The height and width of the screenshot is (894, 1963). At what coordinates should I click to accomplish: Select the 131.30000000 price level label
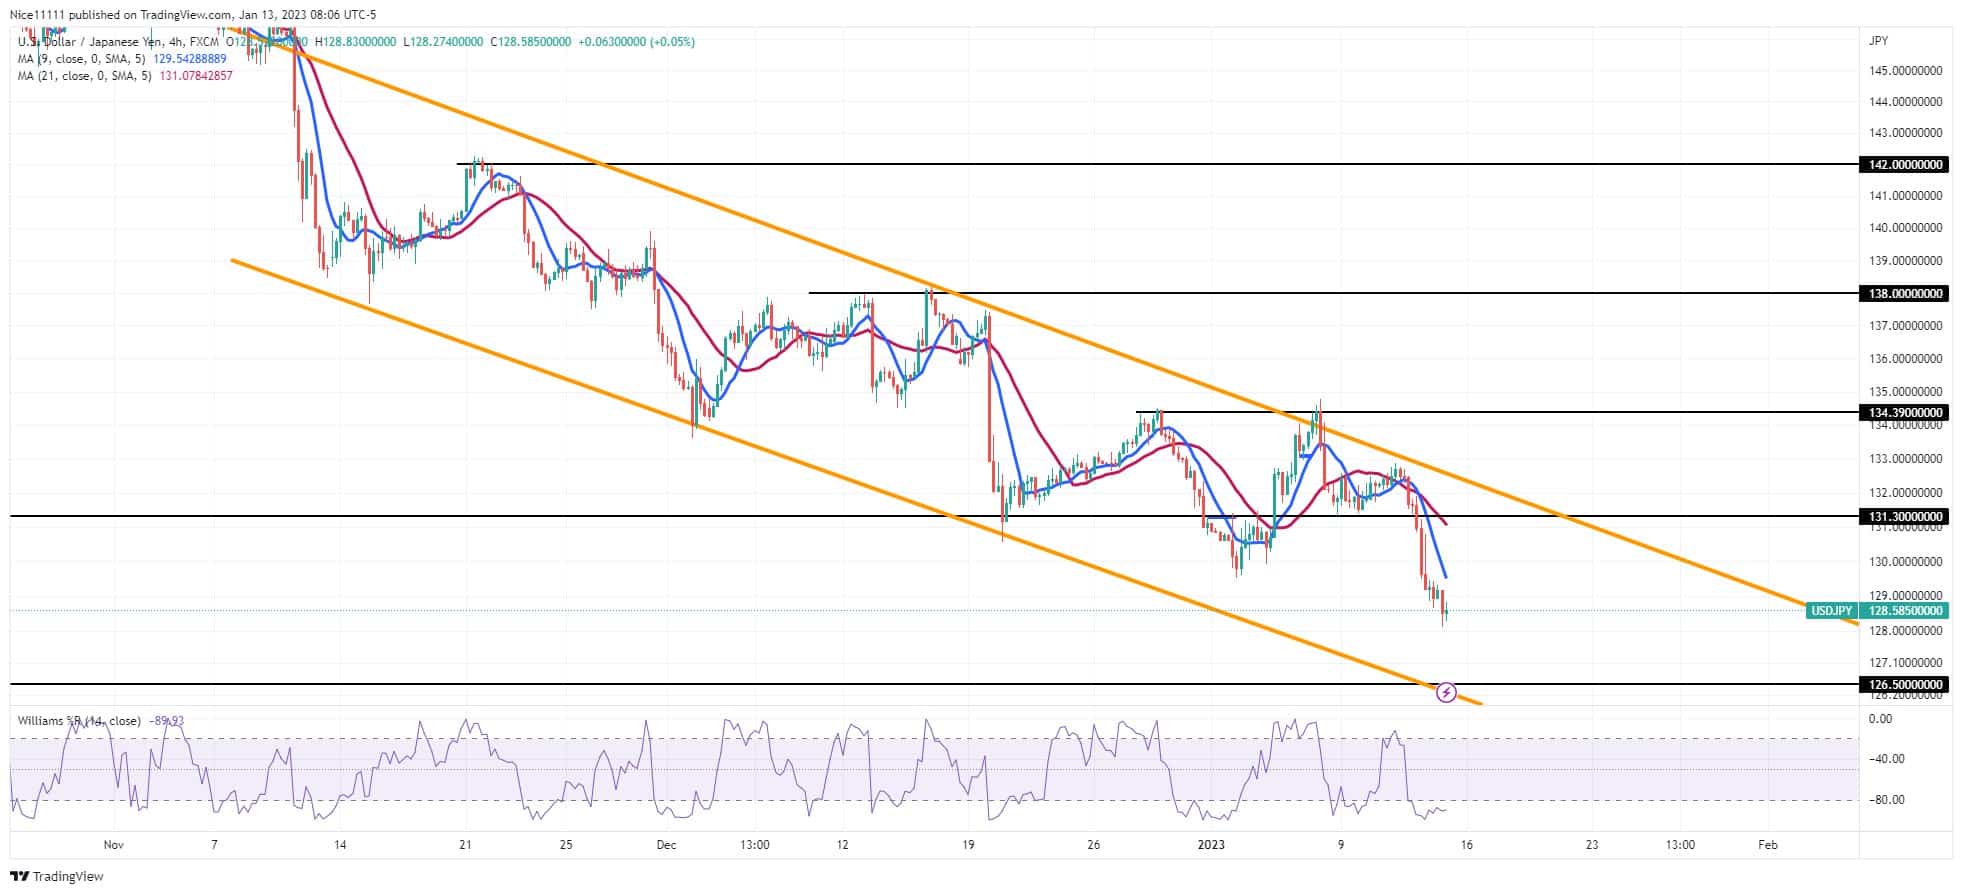pyautogui.click(x=1904, y=516)
